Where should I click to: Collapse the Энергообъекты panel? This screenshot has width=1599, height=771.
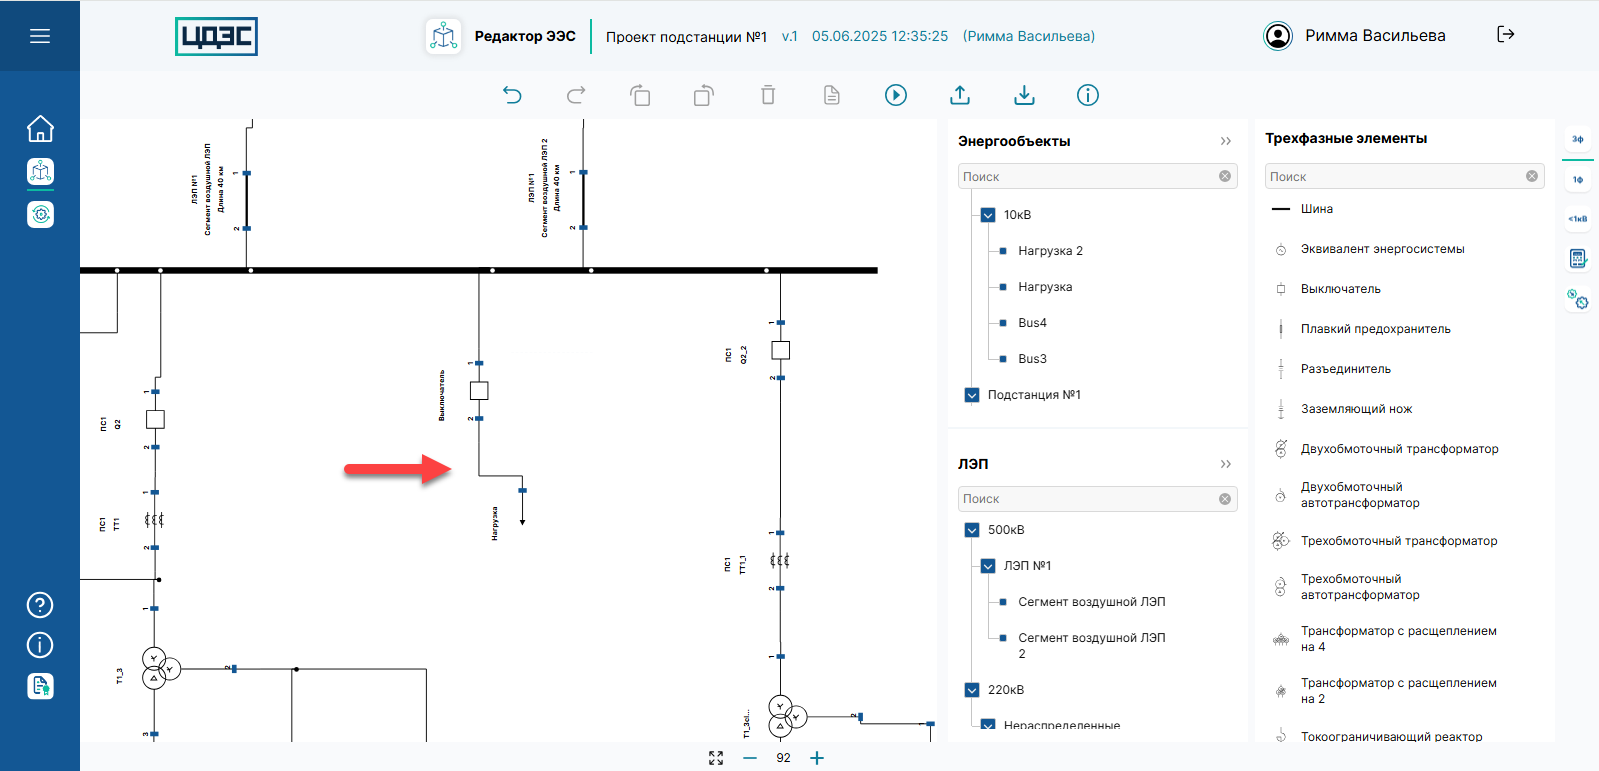(x=1226, y=141)
